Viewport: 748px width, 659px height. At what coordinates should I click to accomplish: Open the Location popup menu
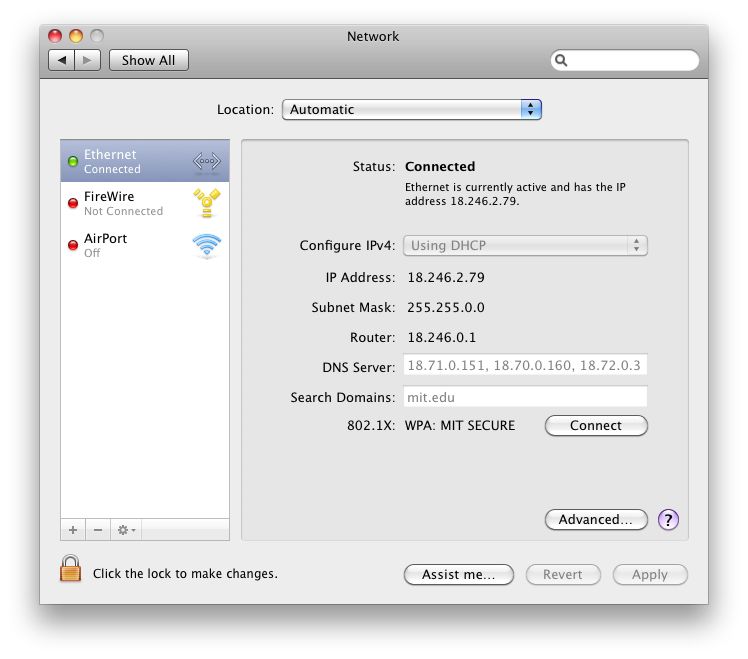[412, 110]
